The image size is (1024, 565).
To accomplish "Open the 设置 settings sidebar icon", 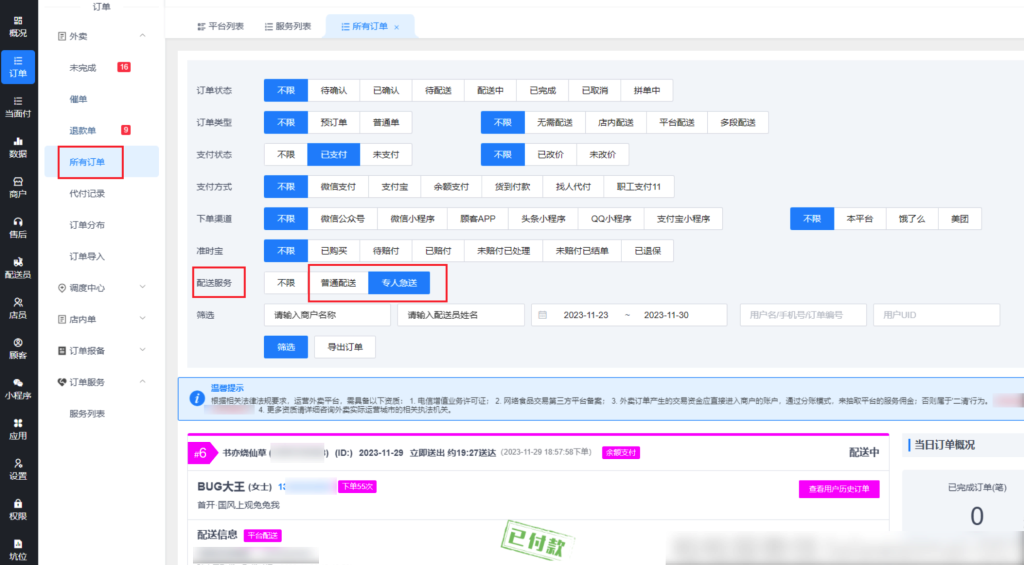I will 18,469.
